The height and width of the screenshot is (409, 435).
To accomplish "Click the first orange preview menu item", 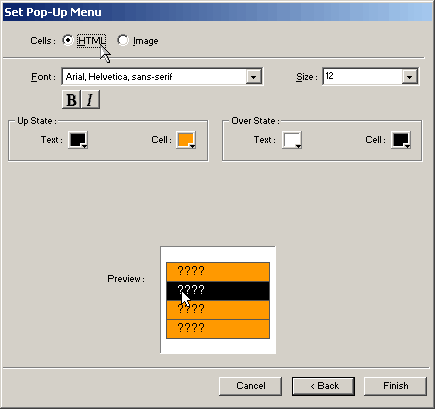I will pyautogui.click(x=218, y=272).
